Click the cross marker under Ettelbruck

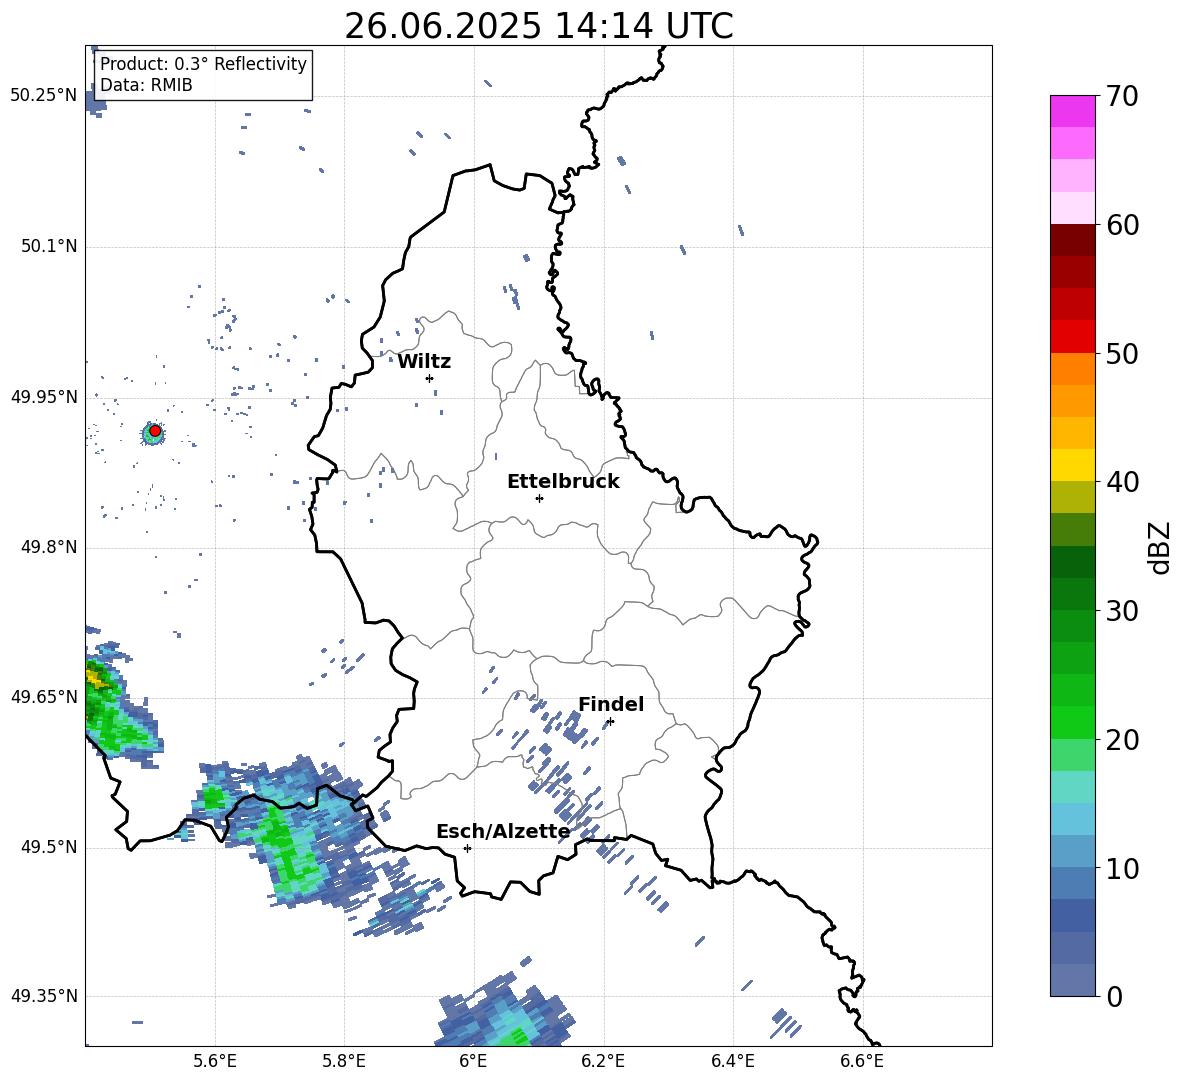tap(539, 498)
